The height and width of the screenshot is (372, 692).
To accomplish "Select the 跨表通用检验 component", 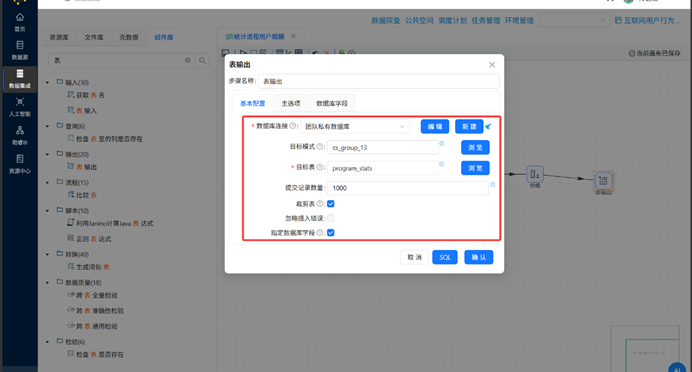I will tap(92, 326).
